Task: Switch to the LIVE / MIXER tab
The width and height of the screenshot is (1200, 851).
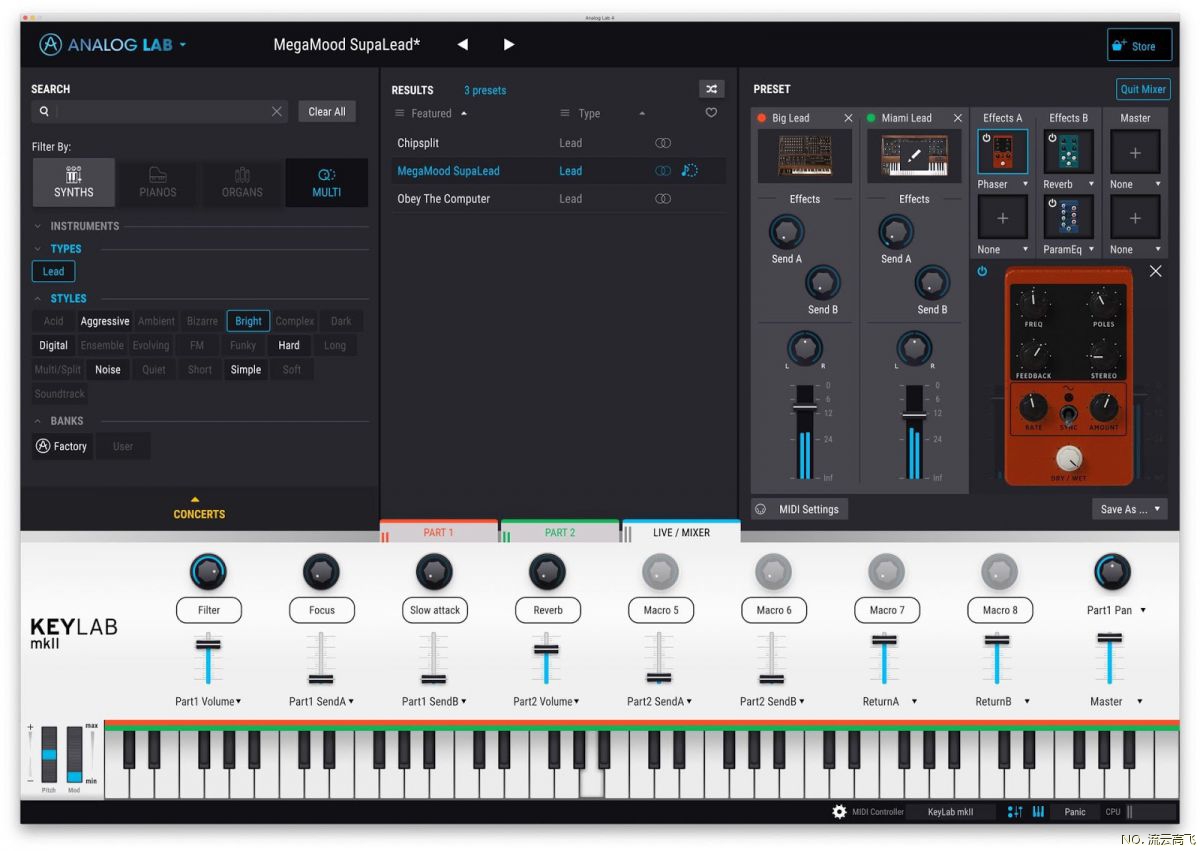Action: (x=681, y=532)
